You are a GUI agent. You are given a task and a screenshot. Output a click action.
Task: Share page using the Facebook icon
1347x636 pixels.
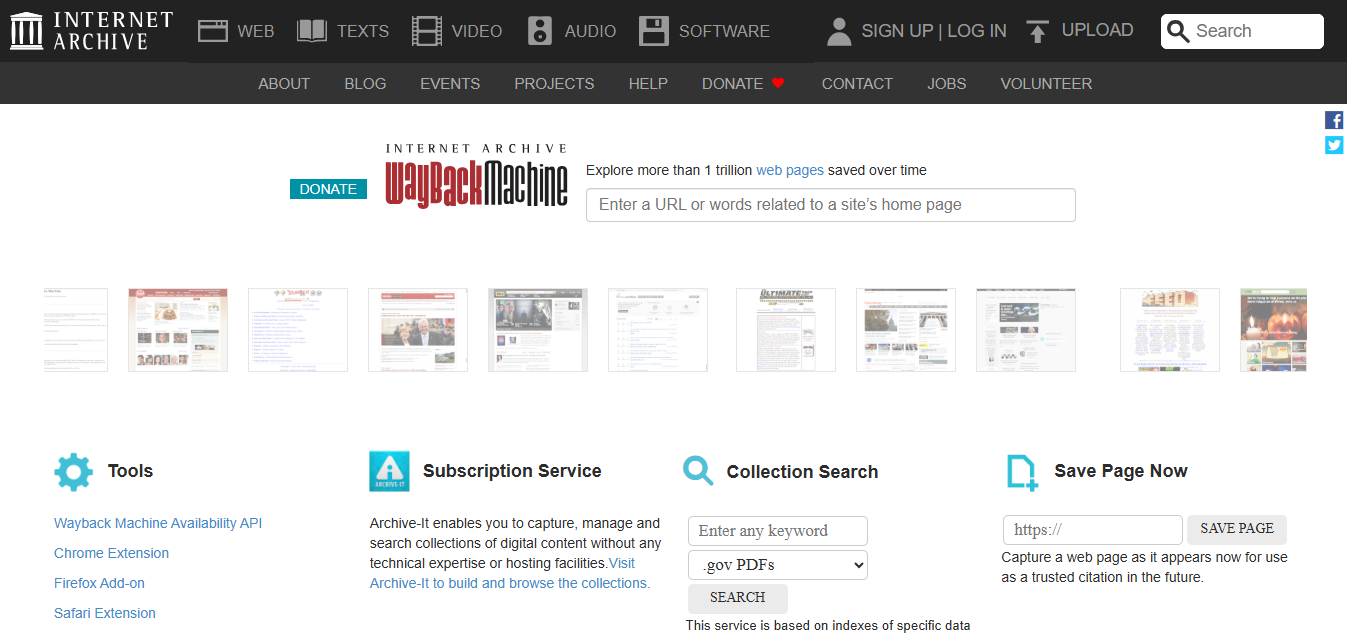[x=1334, y=119]
